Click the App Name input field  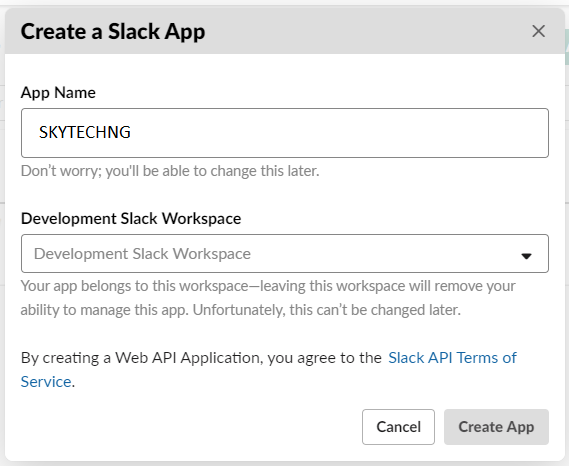[285, 133]
